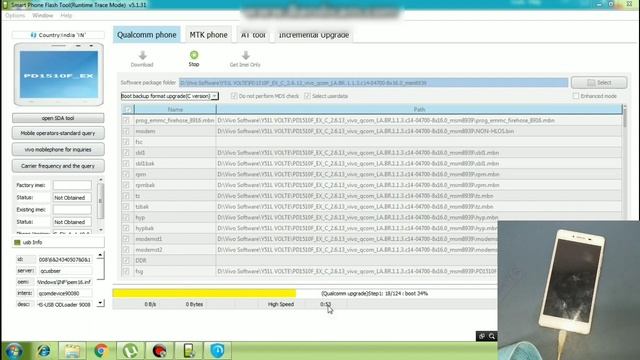This screenshot has width=640, height=360.
Task: Click the Windows Start orb
Action: (14, 351)
